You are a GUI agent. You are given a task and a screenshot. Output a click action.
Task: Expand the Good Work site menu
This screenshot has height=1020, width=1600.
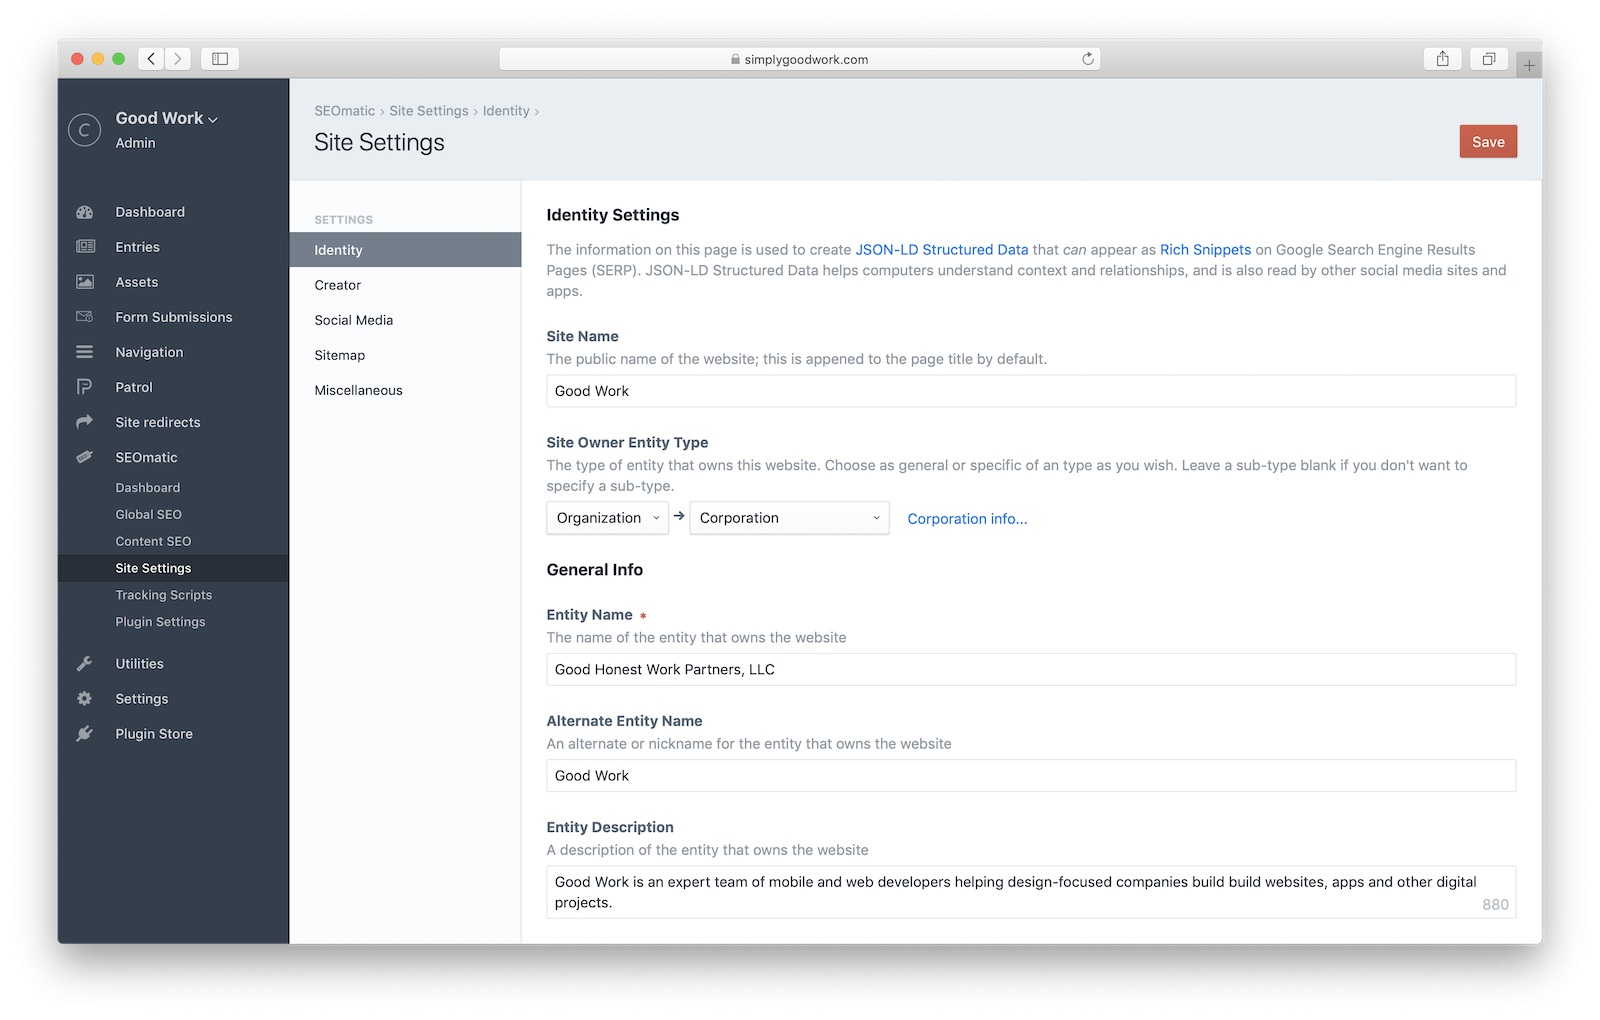click(167, 118)
